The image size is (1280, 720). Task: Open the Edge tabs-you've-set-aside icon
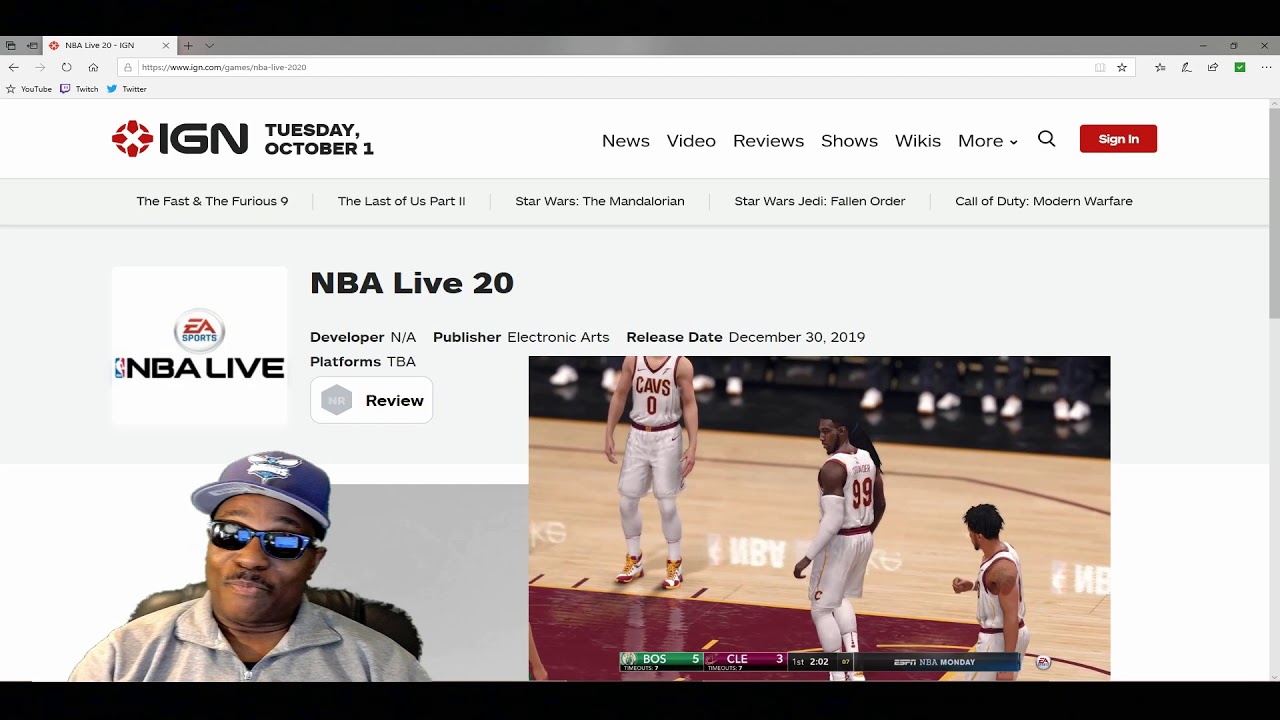pos(11,46)
